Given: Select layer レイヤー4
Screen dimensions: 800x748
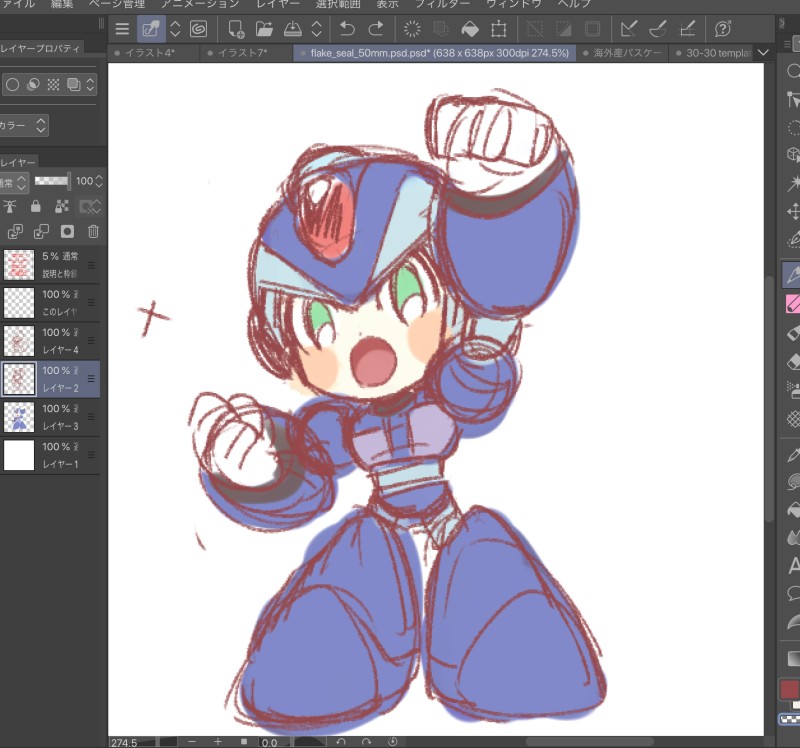Looking at the screenshot, I should coord(50,341).
